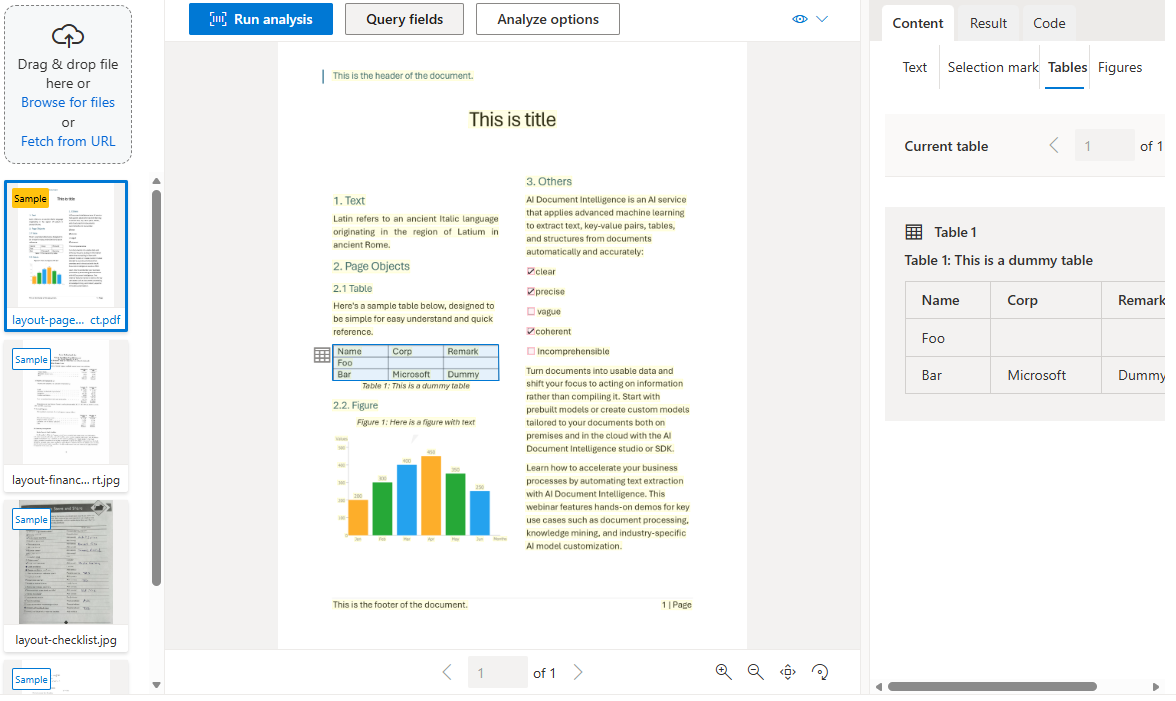The image size is (1176, 701).
Task: Switch to the Result tab
Action: tap(988, 22)
